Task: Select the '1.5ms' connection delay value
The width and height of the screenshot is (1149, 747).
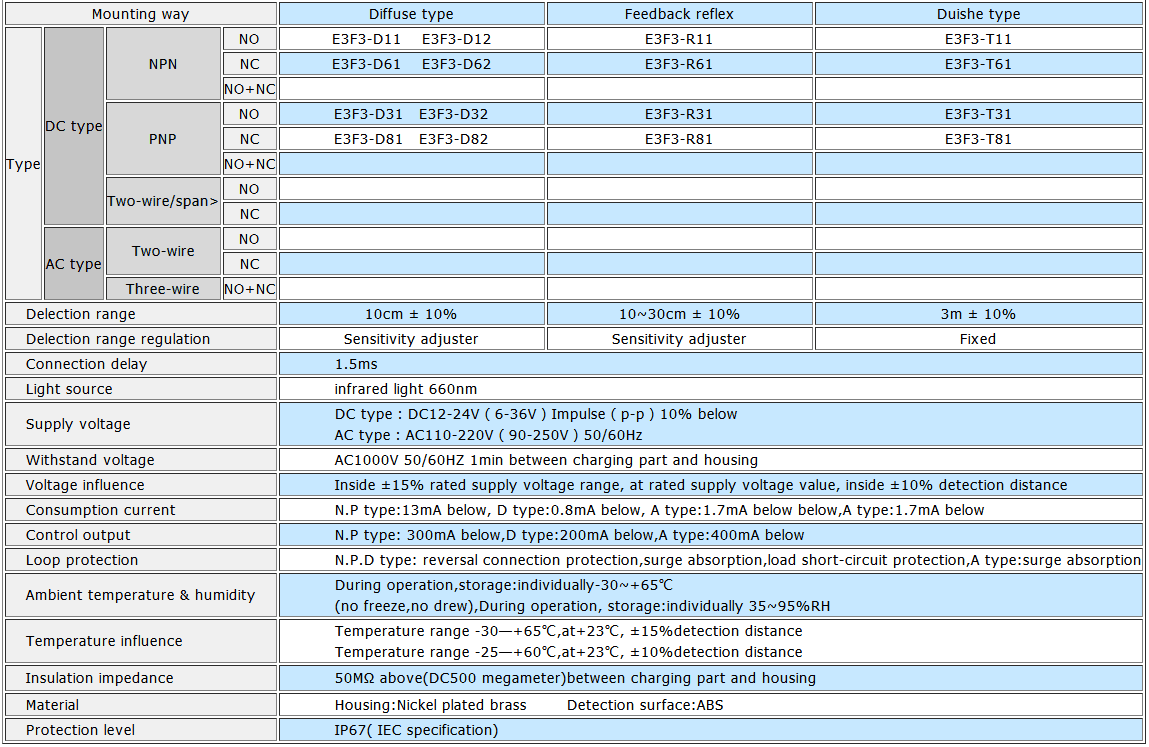Action: 356,364
